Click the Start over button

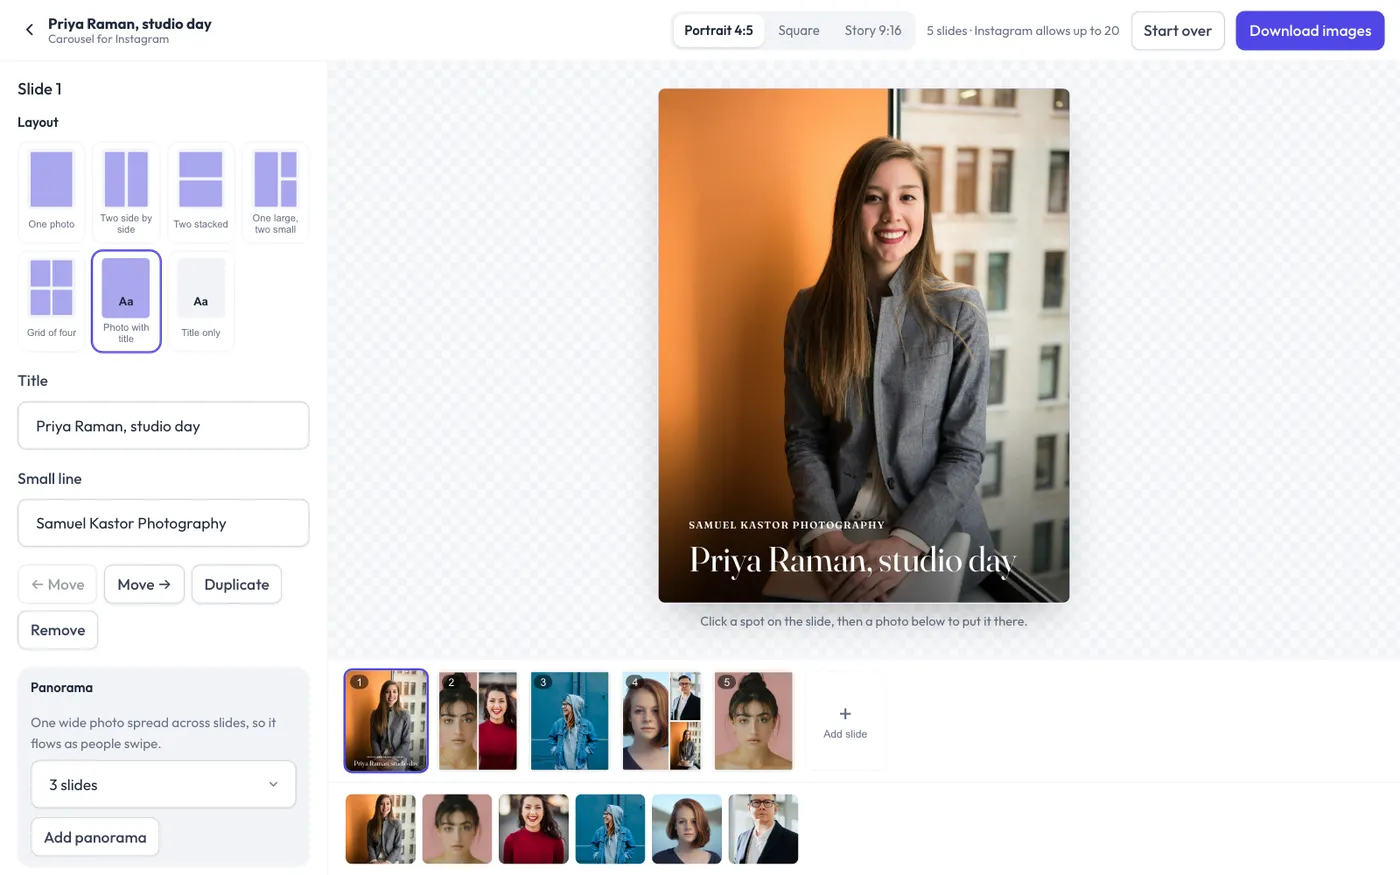[x=1177, y=30]
